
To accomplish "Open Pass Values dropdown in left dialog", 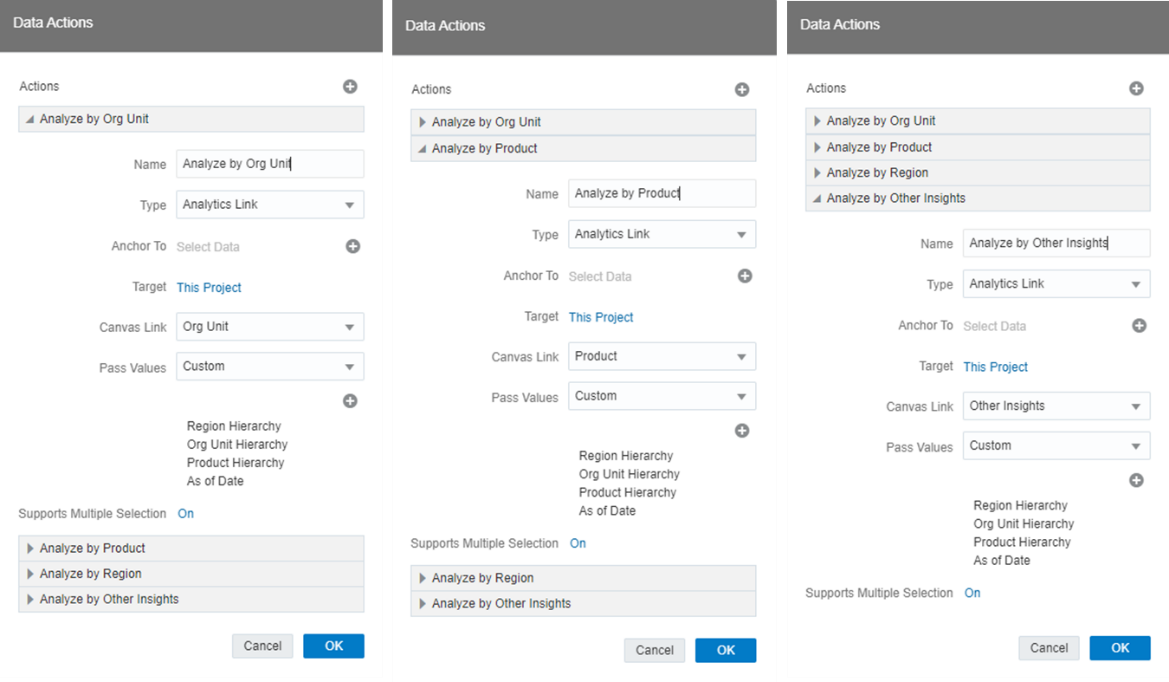I will (270, 367).
